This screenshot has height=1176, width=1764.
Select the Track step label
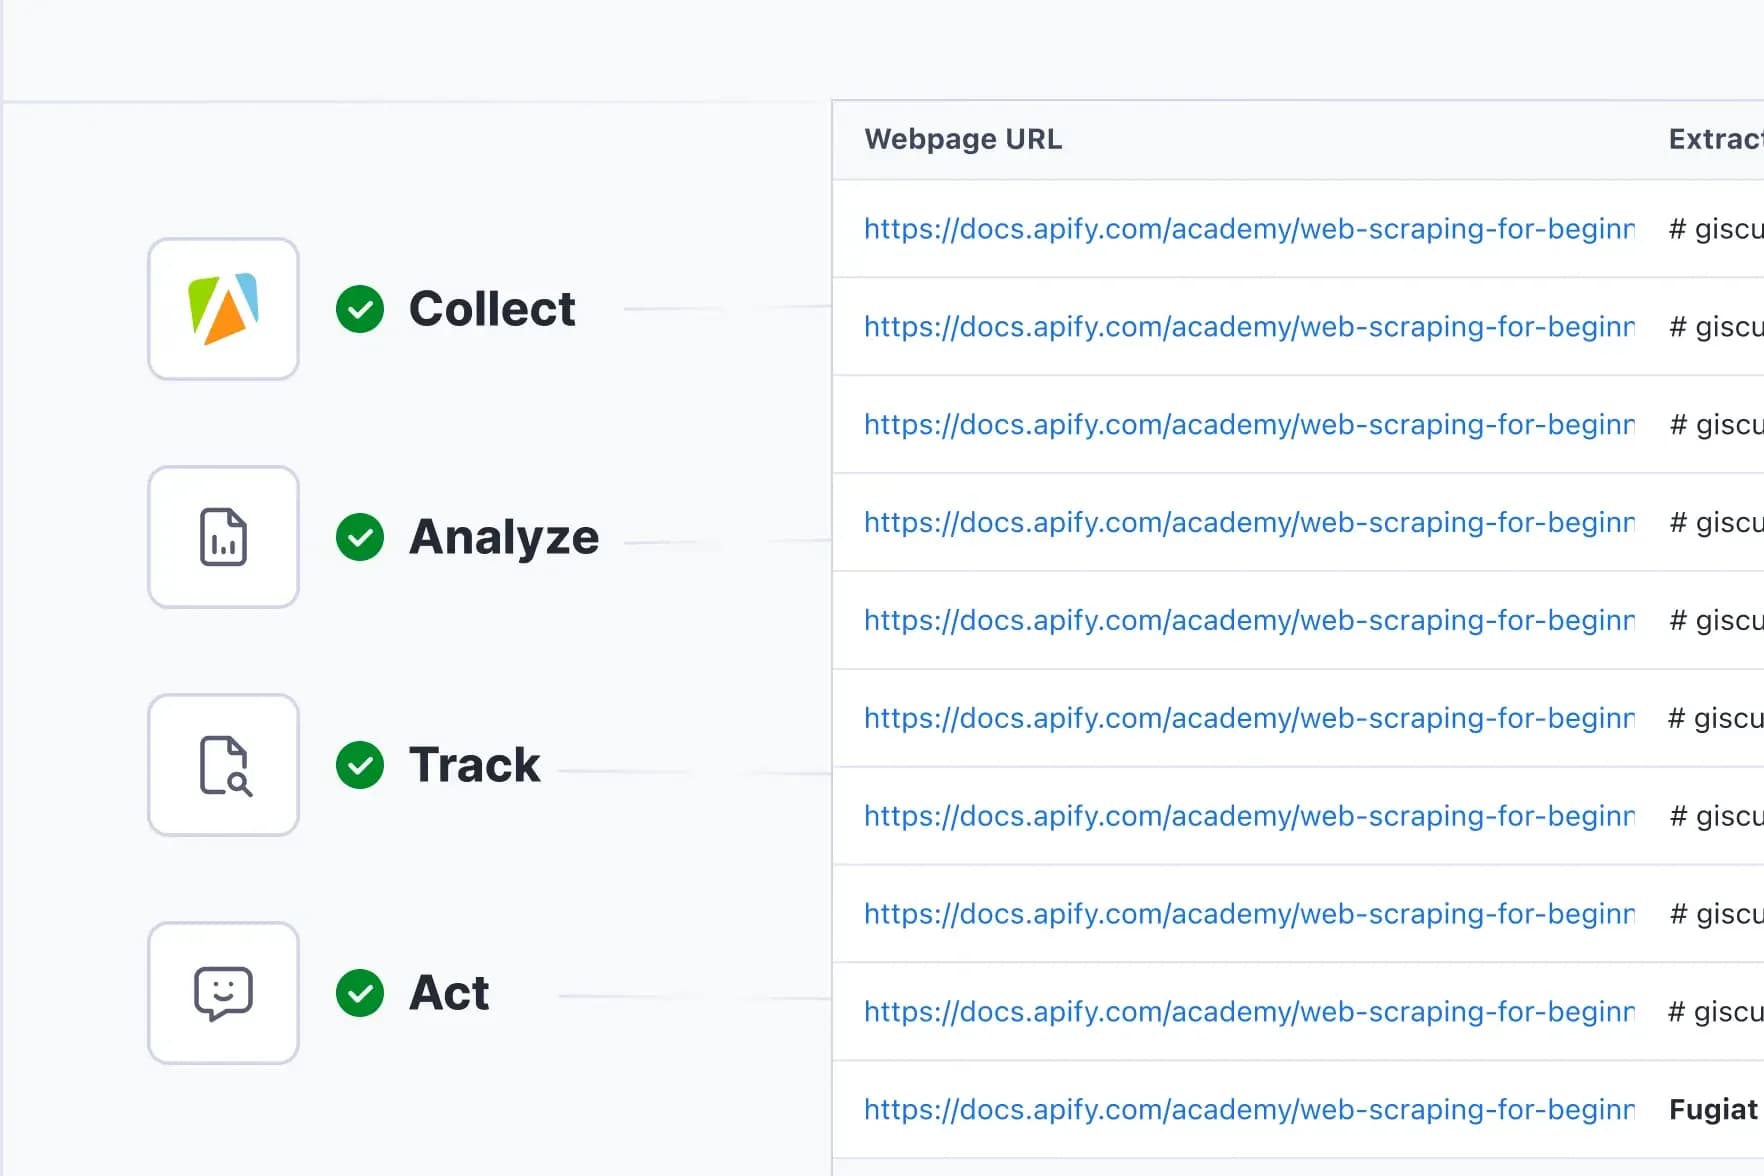click(x=474, y=765)
